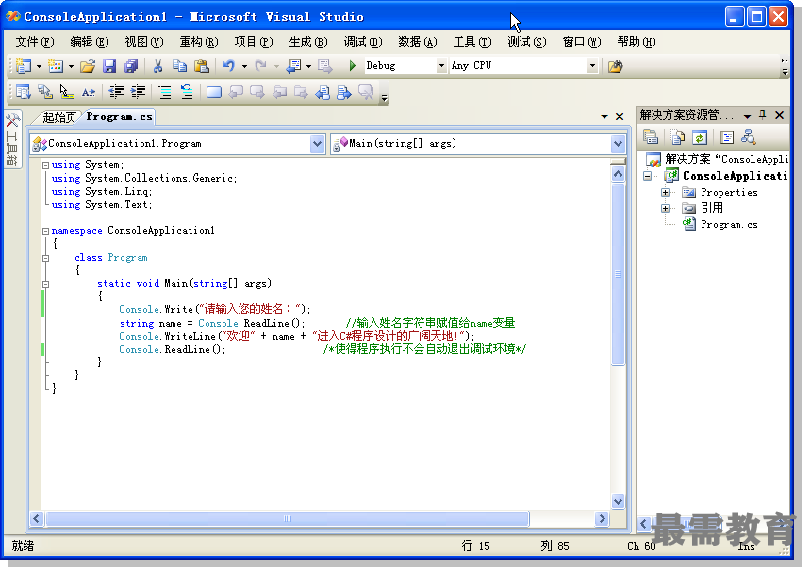Collapse the ConsoleApplication1 project node

point(648,176)
